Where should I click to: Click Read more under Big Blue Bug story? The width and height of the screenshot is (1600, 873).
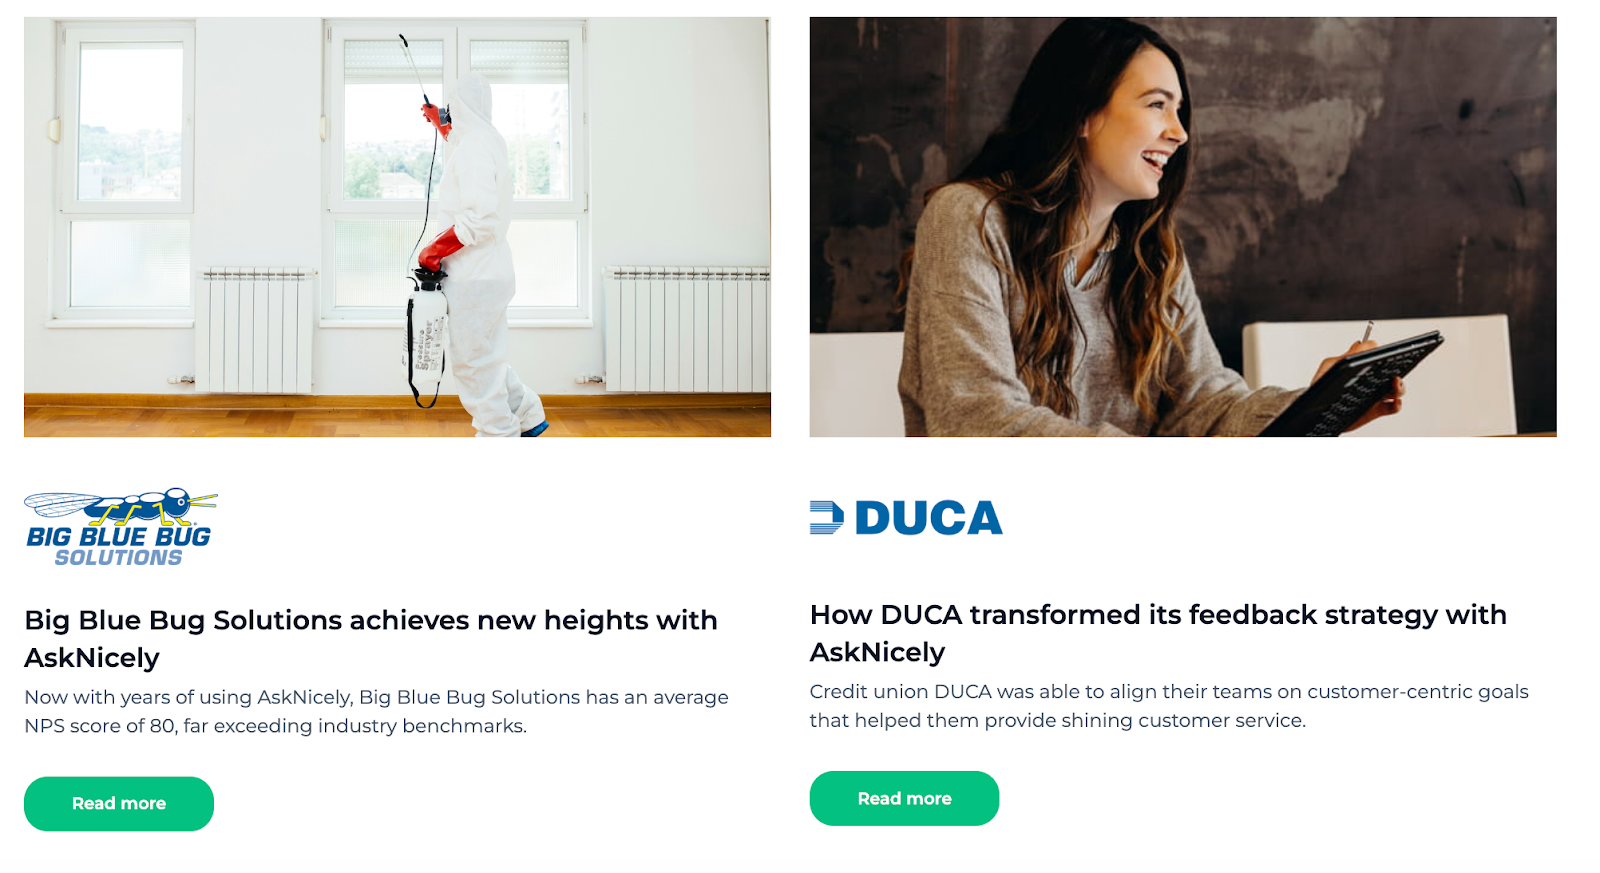[x=119, y=804]
